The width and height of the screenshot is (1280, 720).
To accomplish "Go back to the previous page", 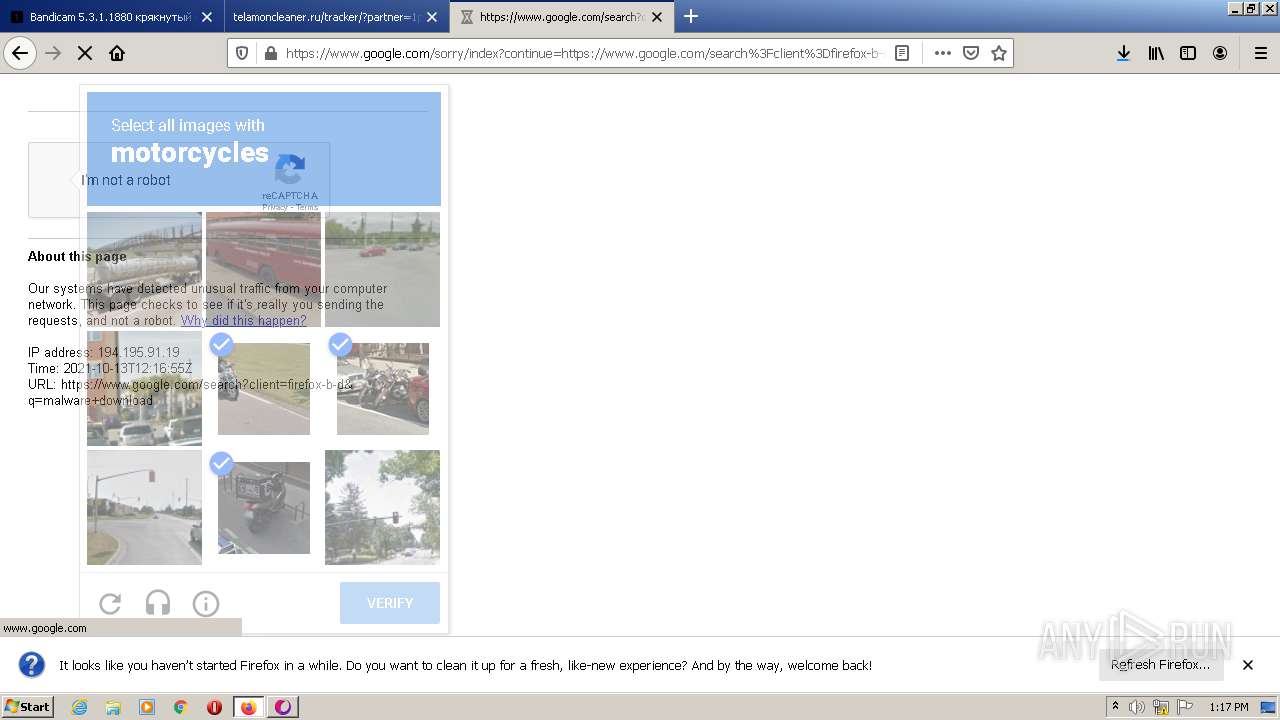I will tap(20, 53).
